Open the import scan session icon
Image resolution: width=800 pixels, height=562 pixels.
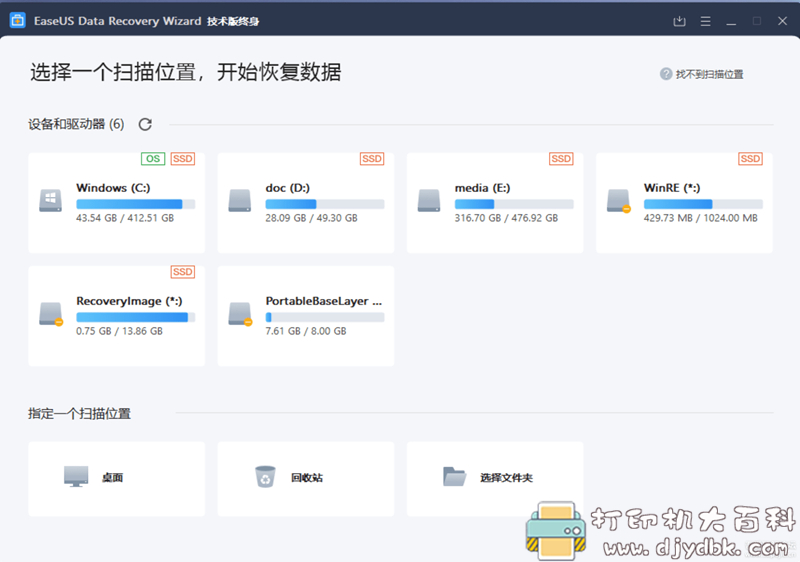pyautogui.click(x=679, y=21)
